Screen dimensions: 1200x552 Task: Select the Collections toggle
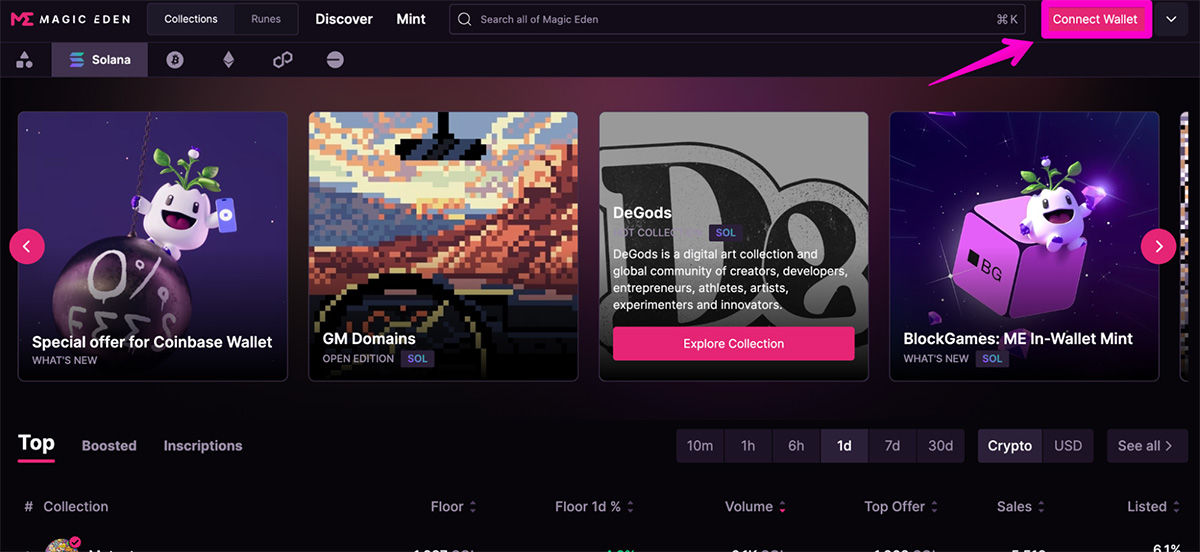191,19
